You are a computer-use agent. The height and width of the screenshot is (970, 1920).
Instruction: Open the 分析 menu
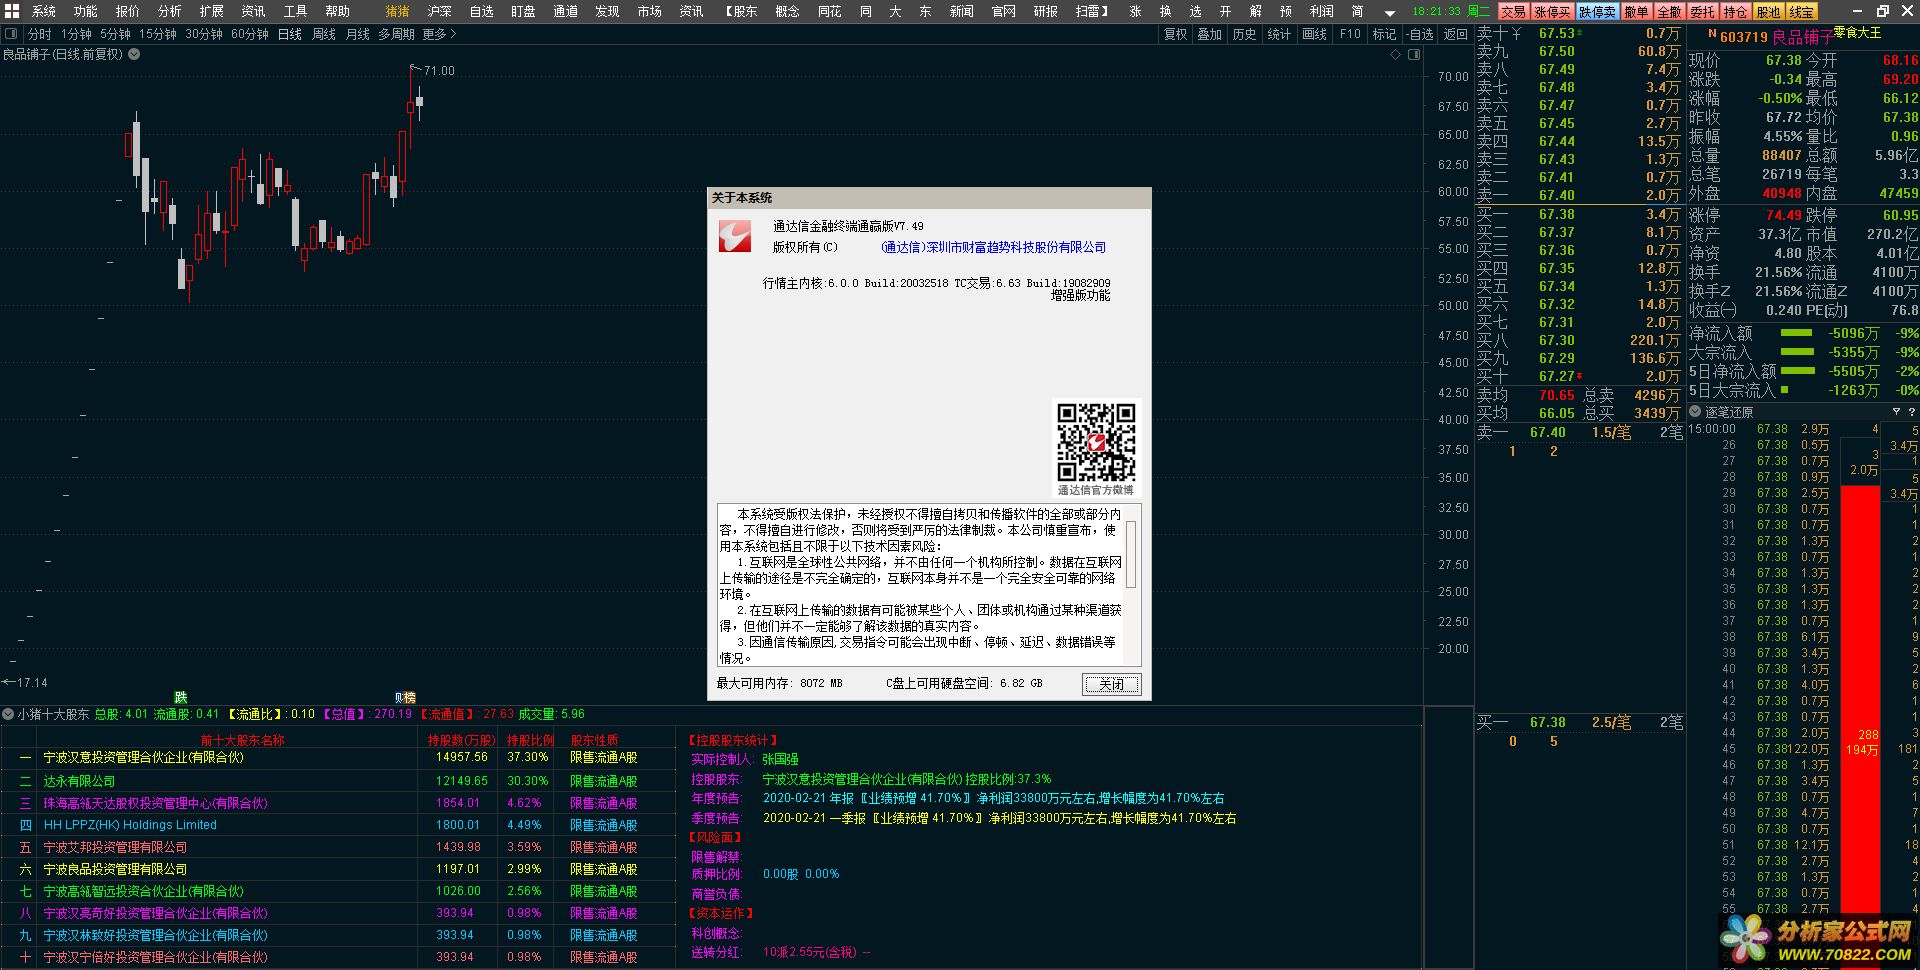(x=170, y=11)
